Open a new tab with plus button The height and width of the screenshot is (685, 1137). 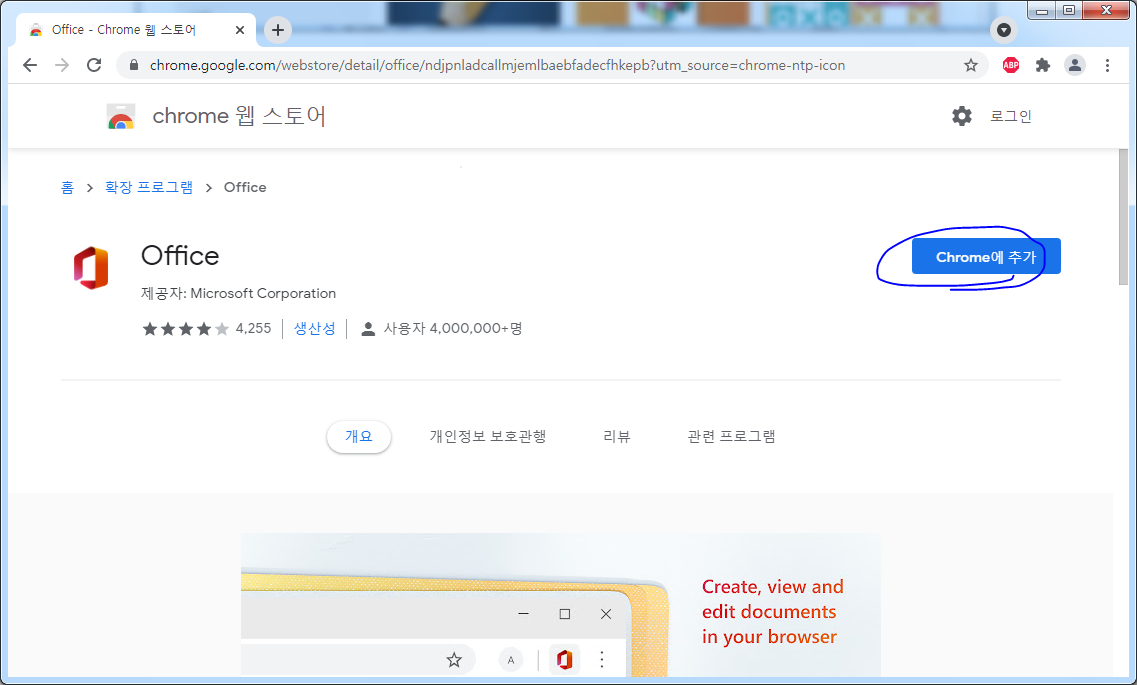278,30
